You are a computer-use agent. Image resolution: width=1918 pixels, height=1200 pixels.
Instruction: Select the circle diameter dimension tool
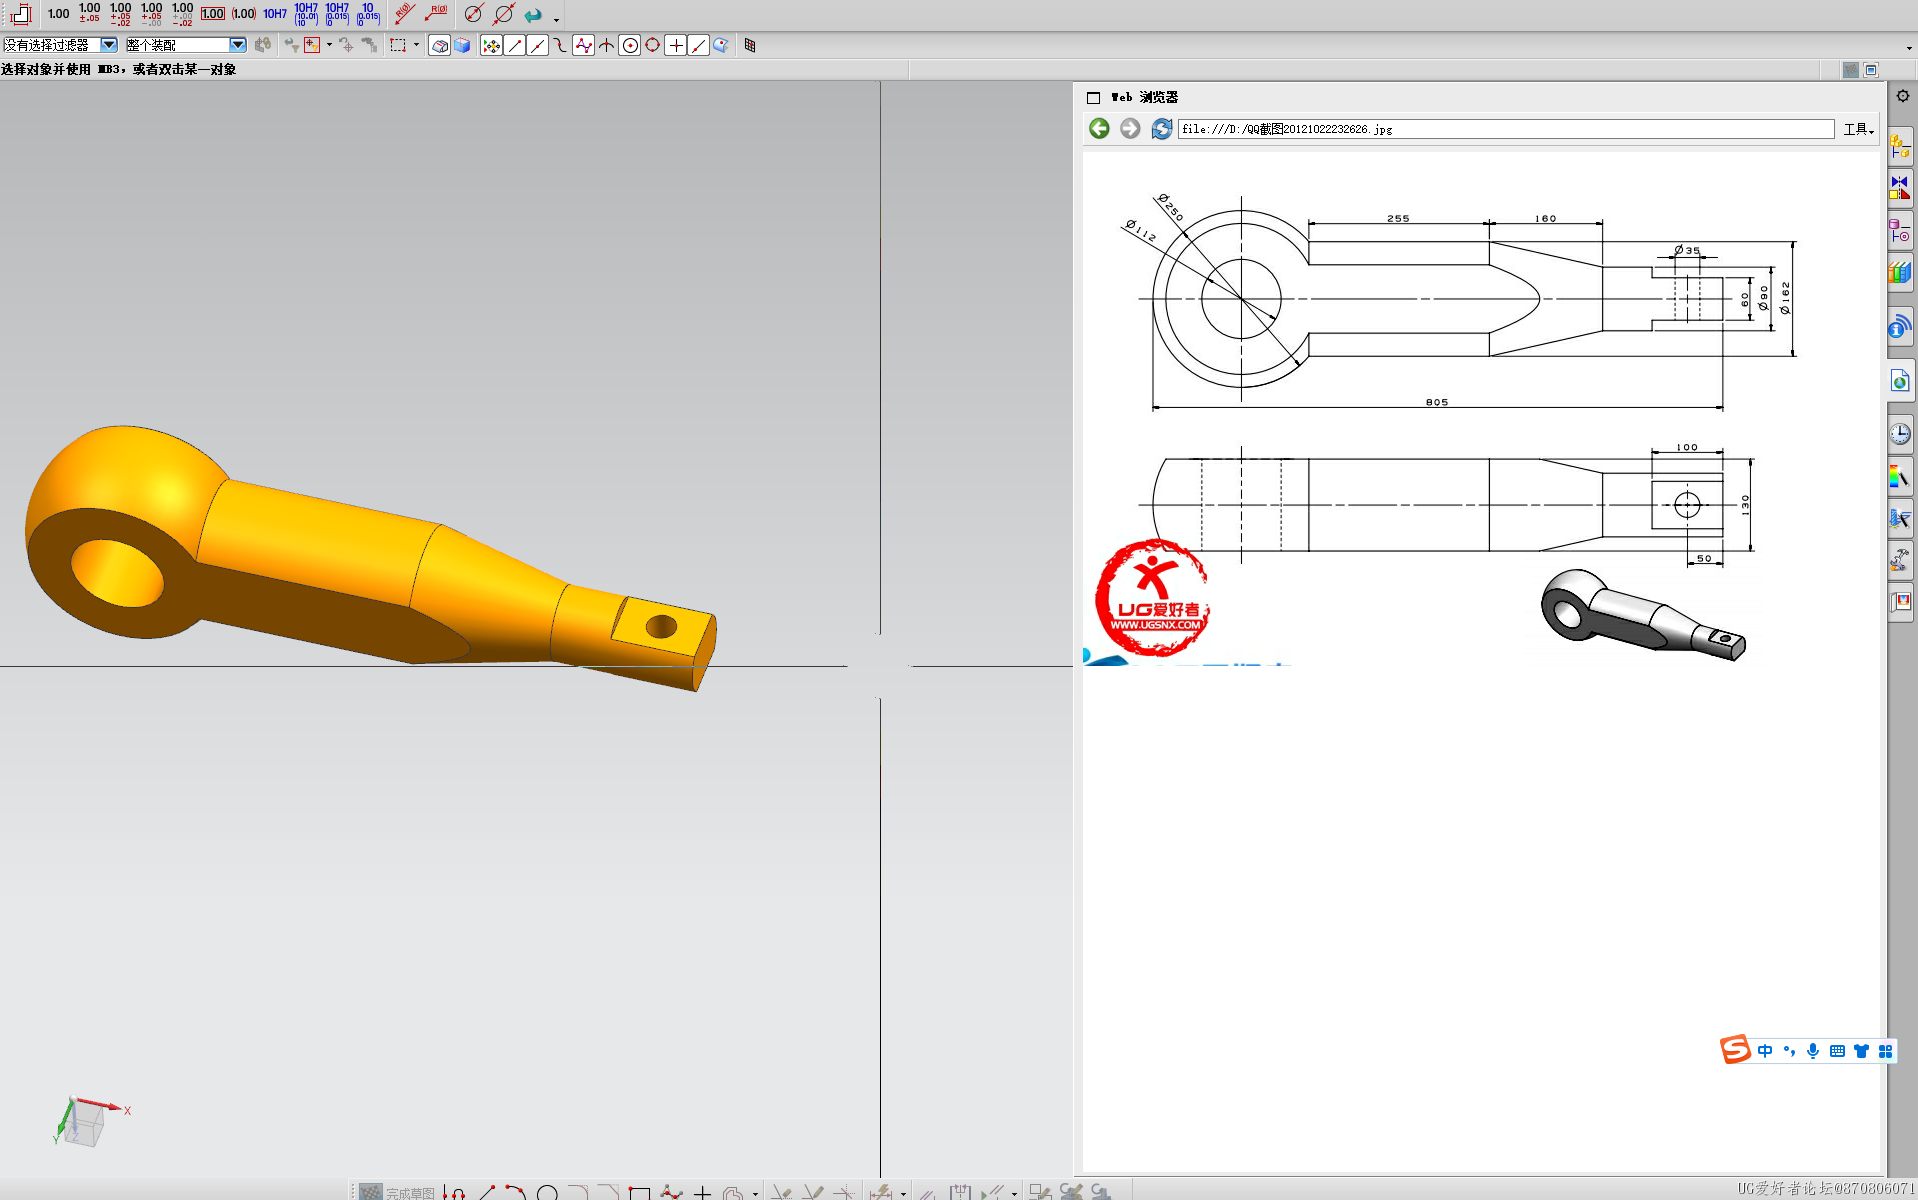(474, 14)
